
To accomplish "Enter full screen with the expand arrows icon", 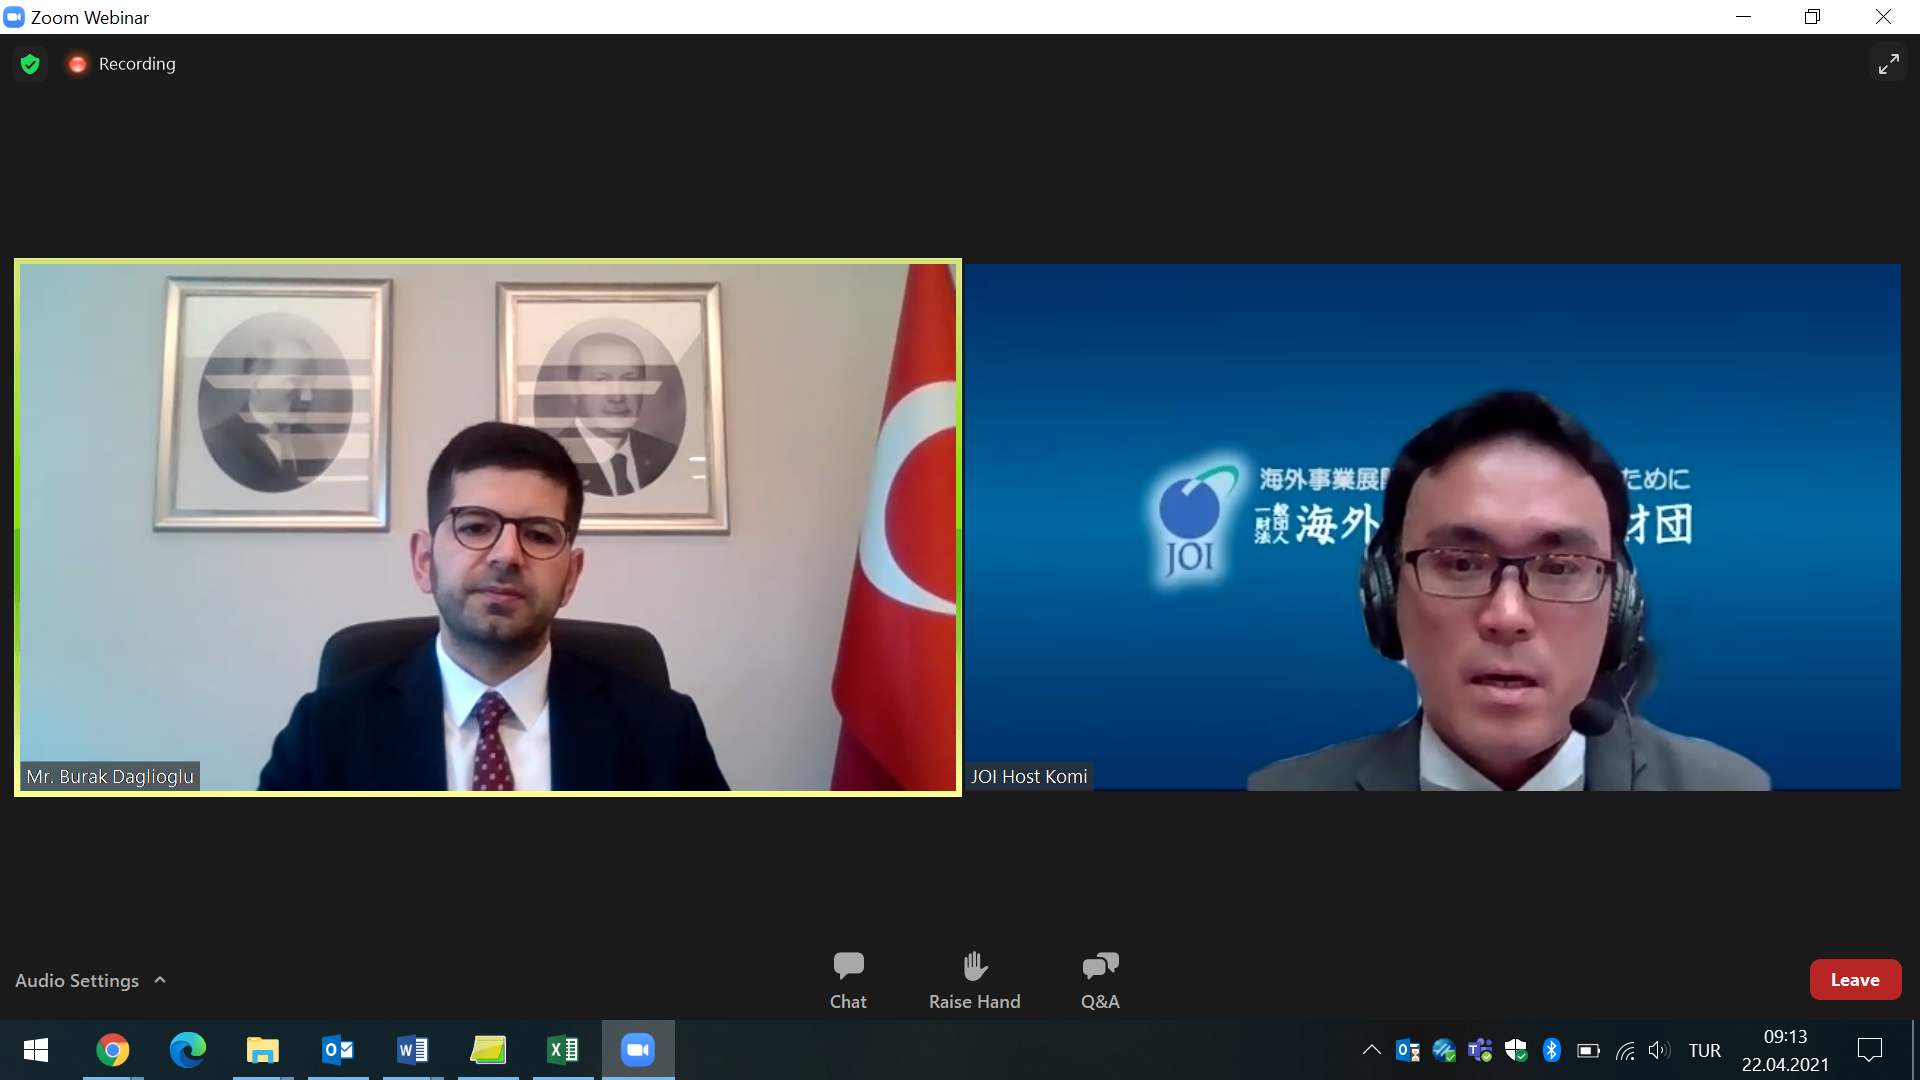I will (1888, 64).
